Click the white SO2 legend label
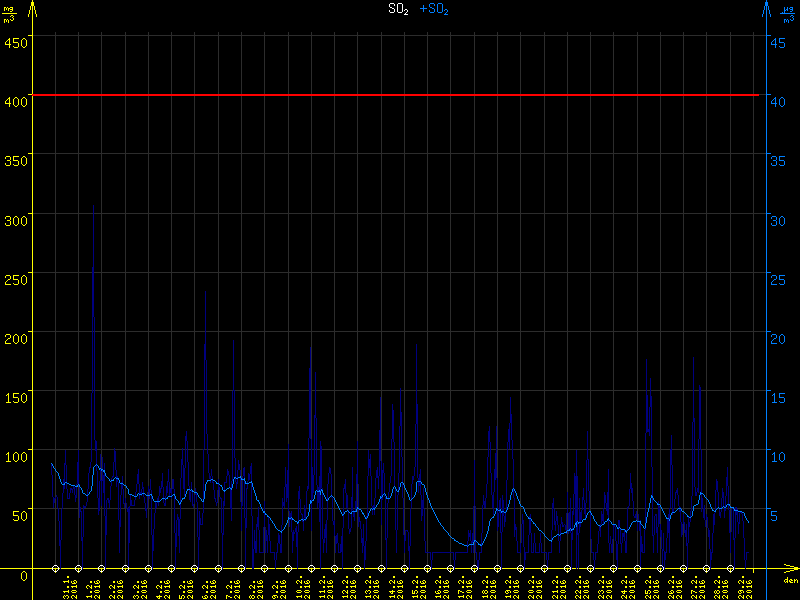The image size is (800, 600). point(398,9)
